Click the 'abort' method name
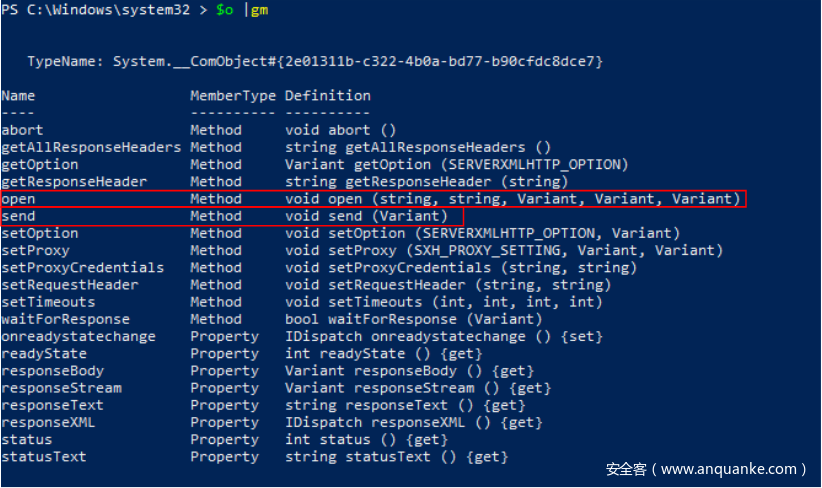The width and height of the screenshot is (822, 488). 22,130
